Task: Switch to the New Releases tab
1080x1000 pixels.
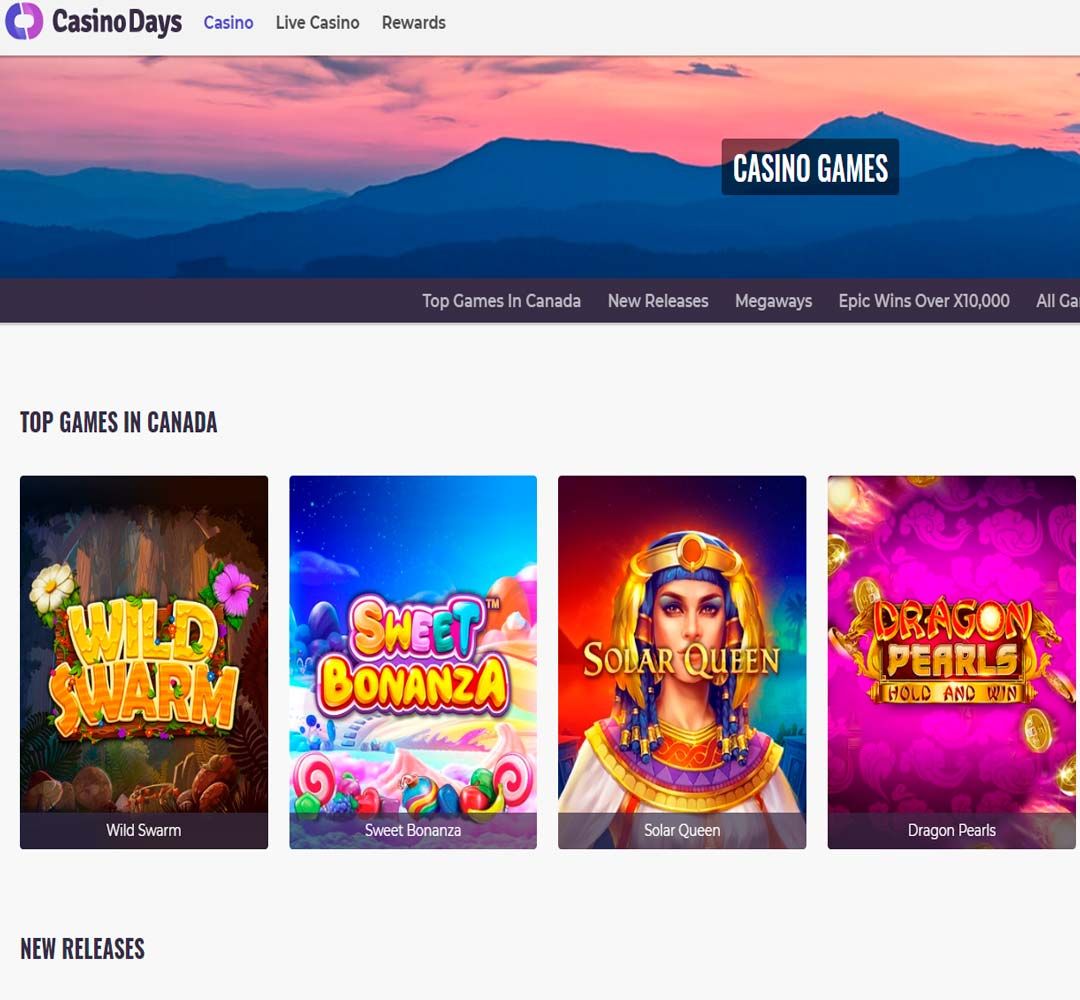Action: coord(658,301)
